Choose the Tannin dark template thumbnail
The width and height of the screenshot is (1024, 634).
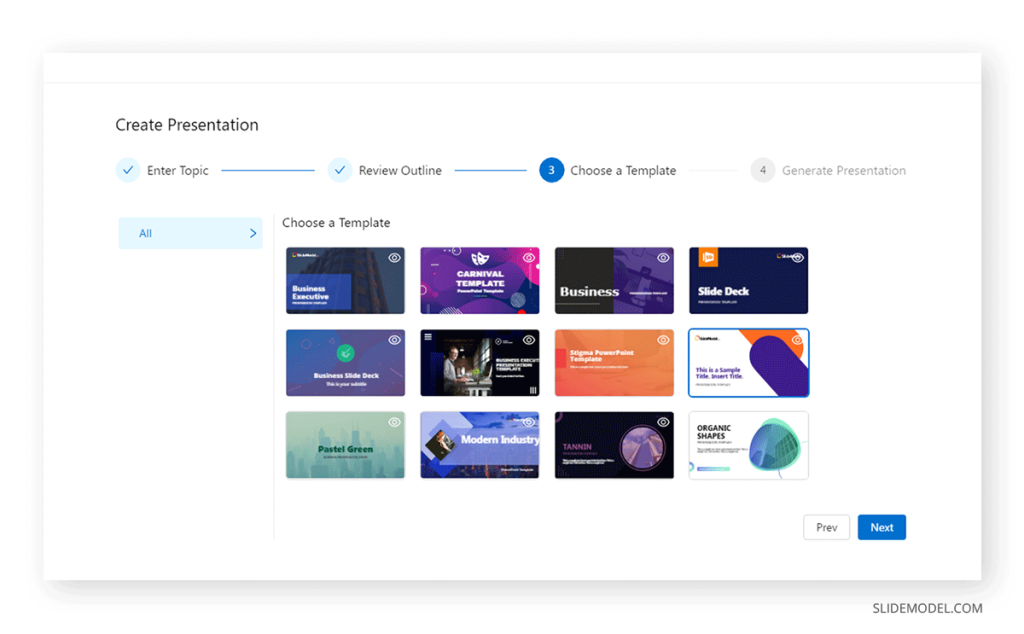point(614,446)
